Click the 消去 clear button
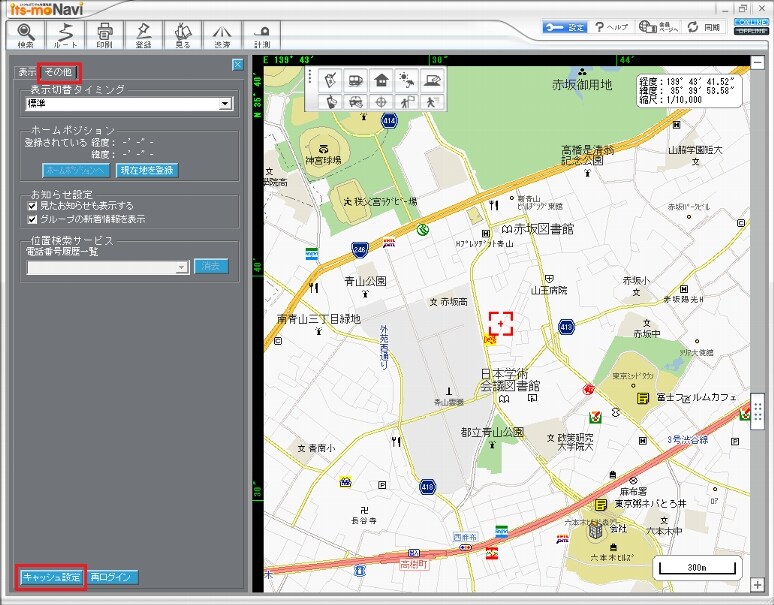The image size is (774, 605). point(211,266)
